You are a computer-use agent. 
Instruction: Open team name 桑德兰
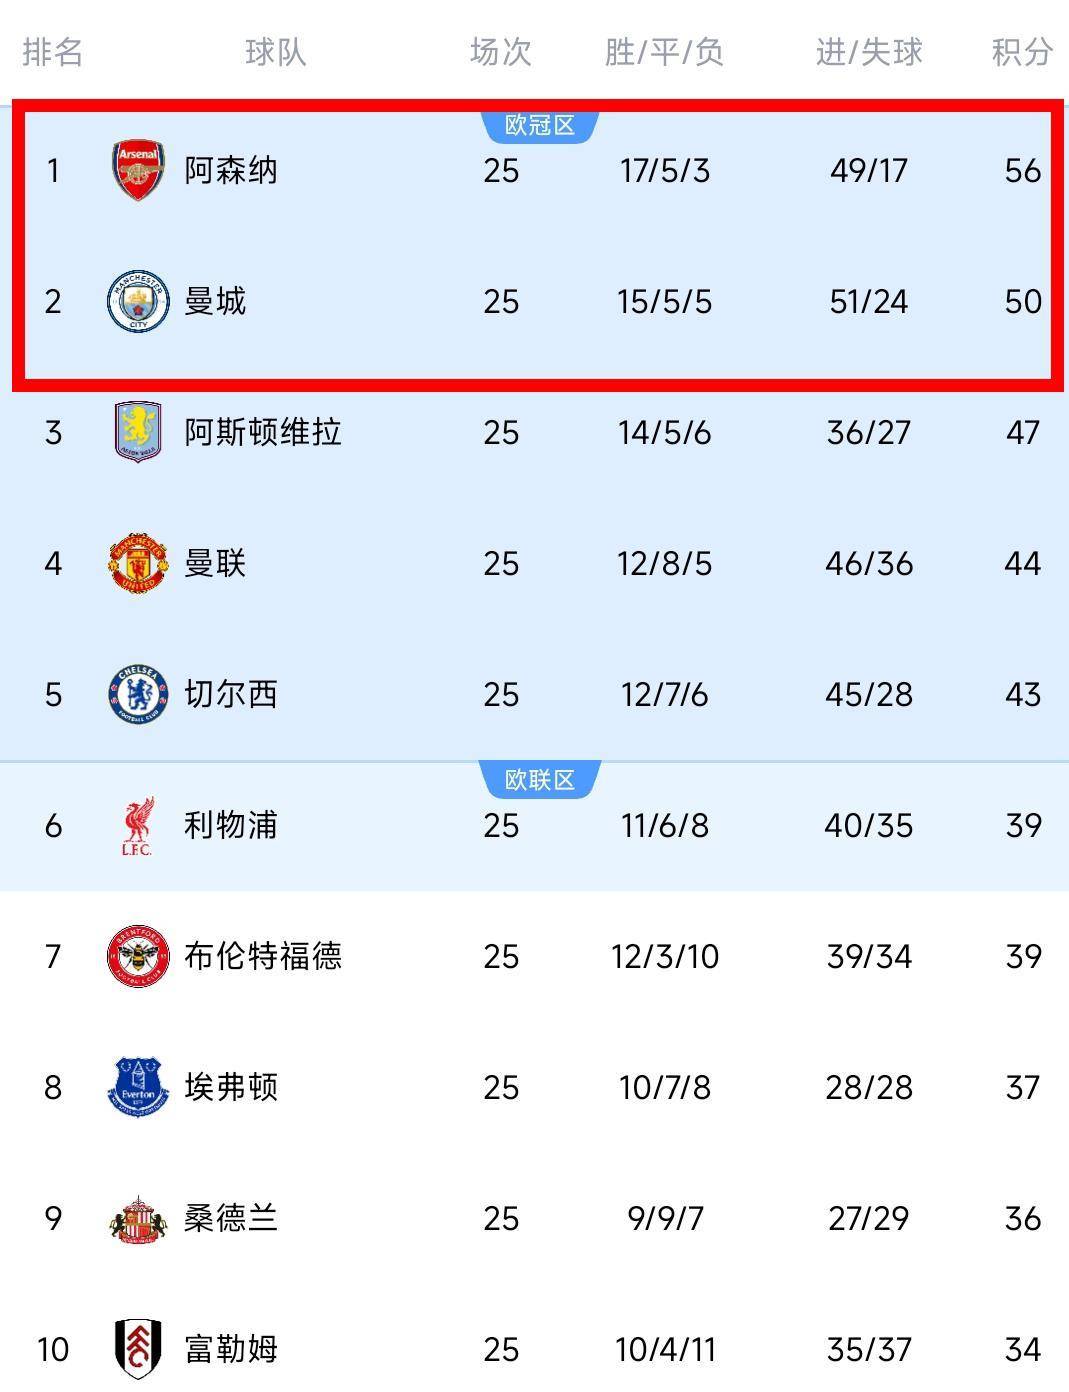(231, 1219)
